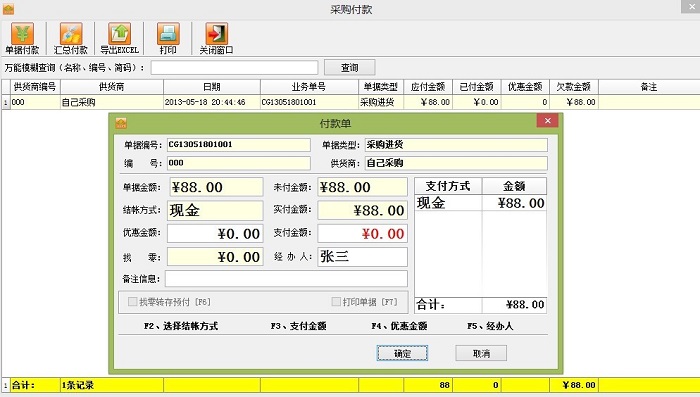Viewport: 700px width, 397px height.
Task: Click the 导出EXCEL toolbar icon
Action: (119, 38)
